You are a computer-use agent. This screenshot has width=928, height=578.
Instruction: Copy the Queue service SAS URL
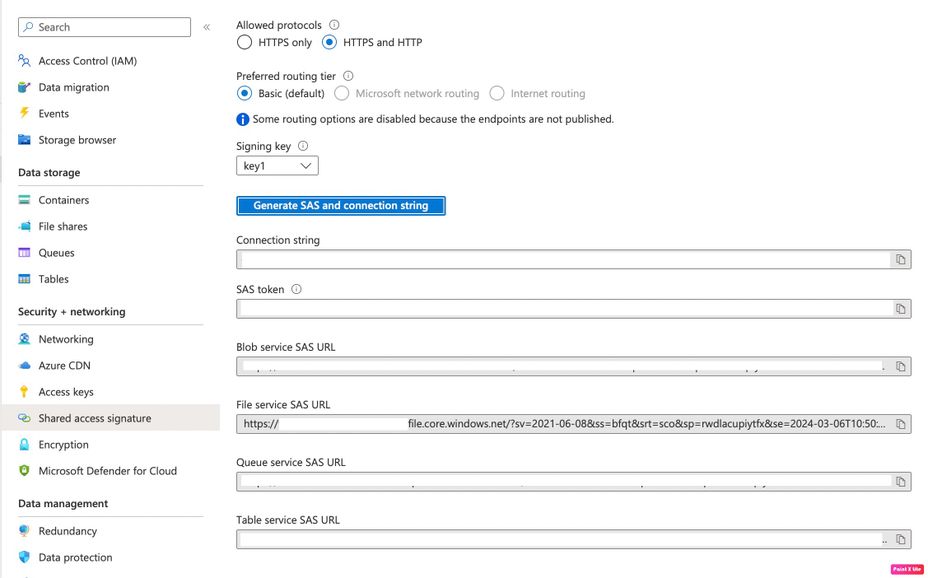pyautogui.click(x=900, y=482)
